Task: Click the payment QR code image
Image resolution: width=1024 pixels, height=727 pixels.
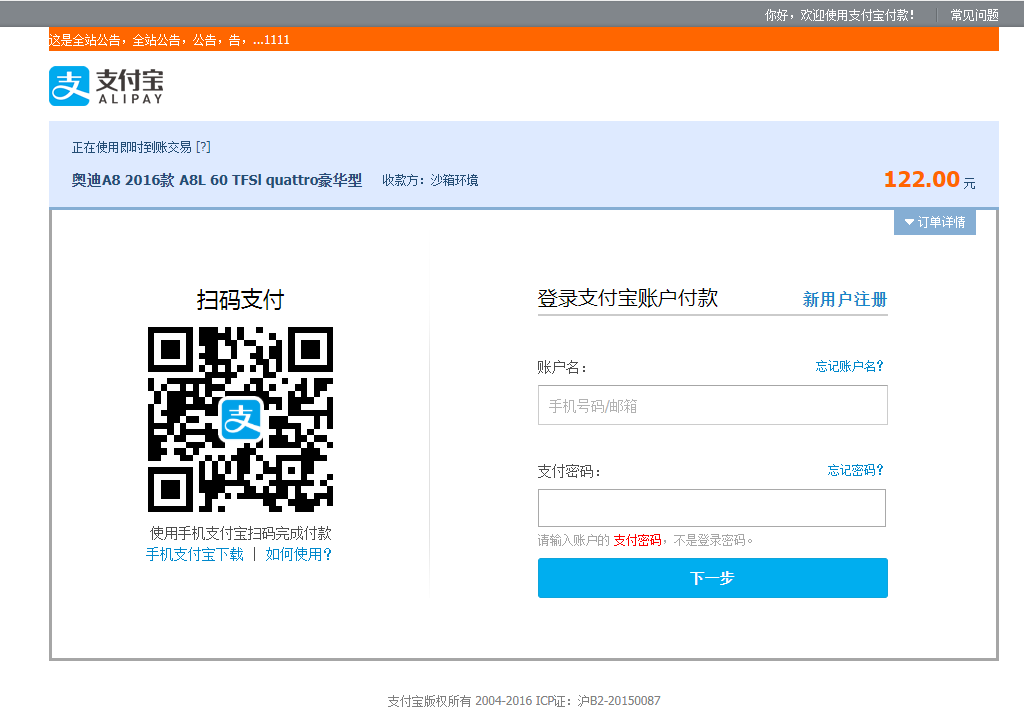Action: (240, 419)
